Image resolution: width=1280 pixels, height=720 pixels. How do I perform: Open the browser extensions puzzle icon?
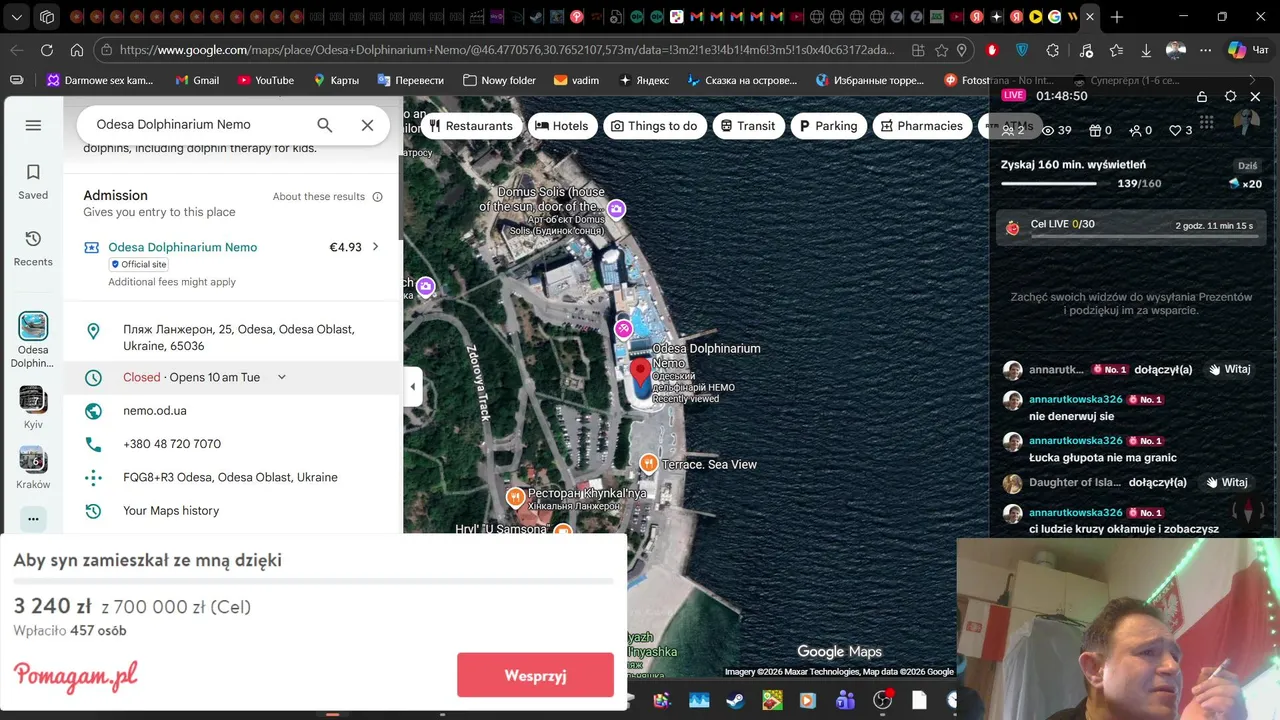click(1053, 50)
